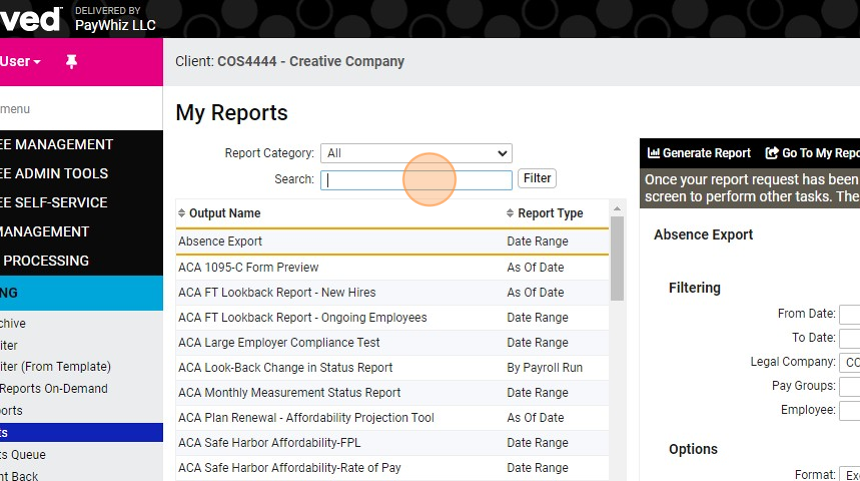Select the Absence Export report row
860x481 pixels.
click(220, 242)
